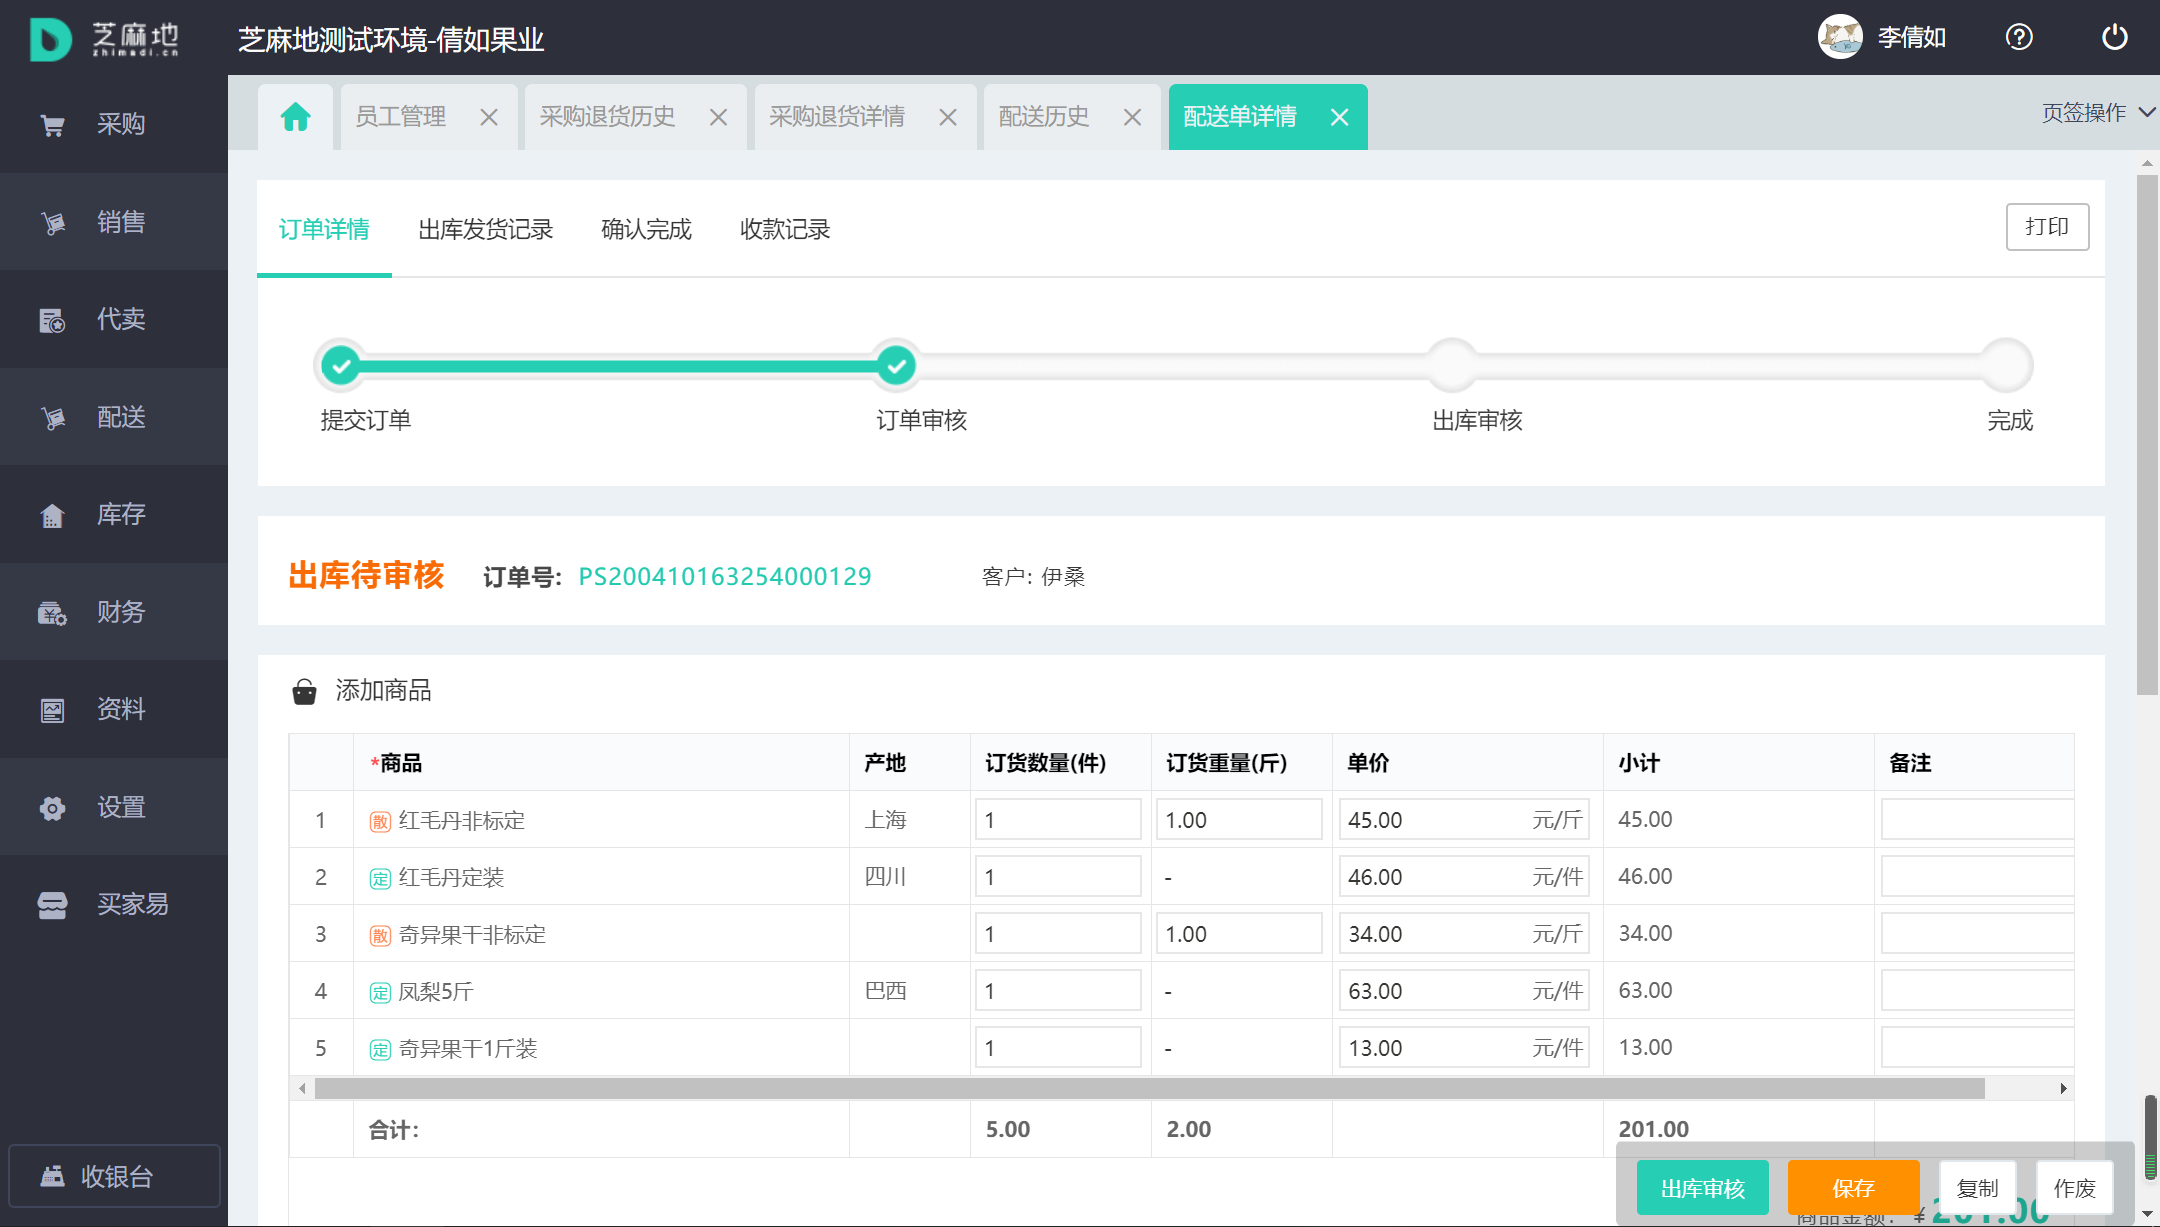
Task: Click the 完成 progress step
Action: [2007, 366]
